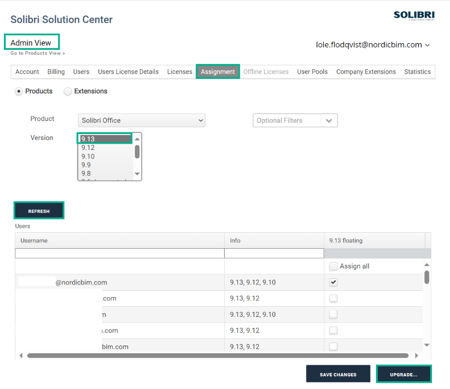Image resolution: width=450 pixels, height=389 pixels.
Task: Open the account menu for lole.flodqvist@nordicbim.com
Action: click(x=373, y=45)
